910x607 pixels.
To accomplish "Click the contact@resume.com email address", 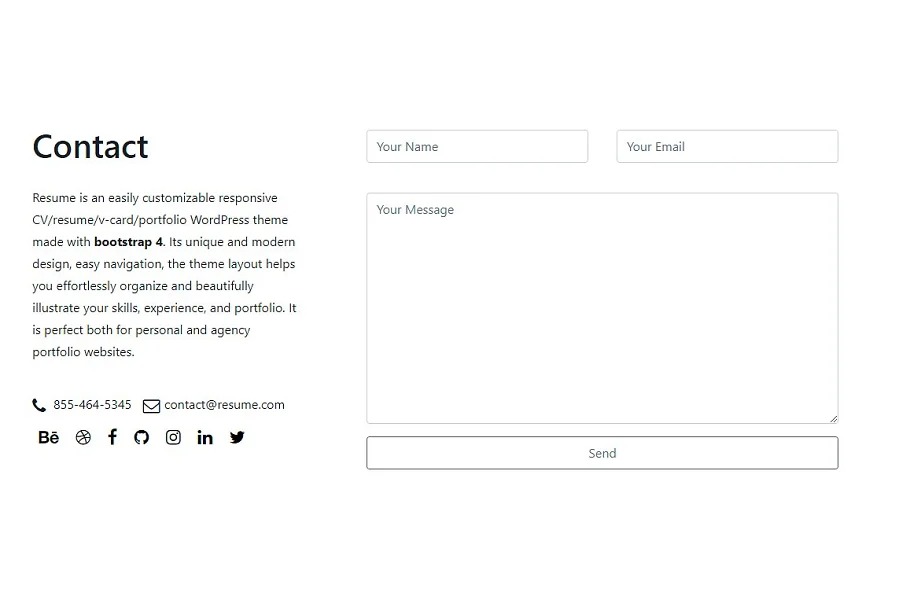I will click(x=224, y=405).
